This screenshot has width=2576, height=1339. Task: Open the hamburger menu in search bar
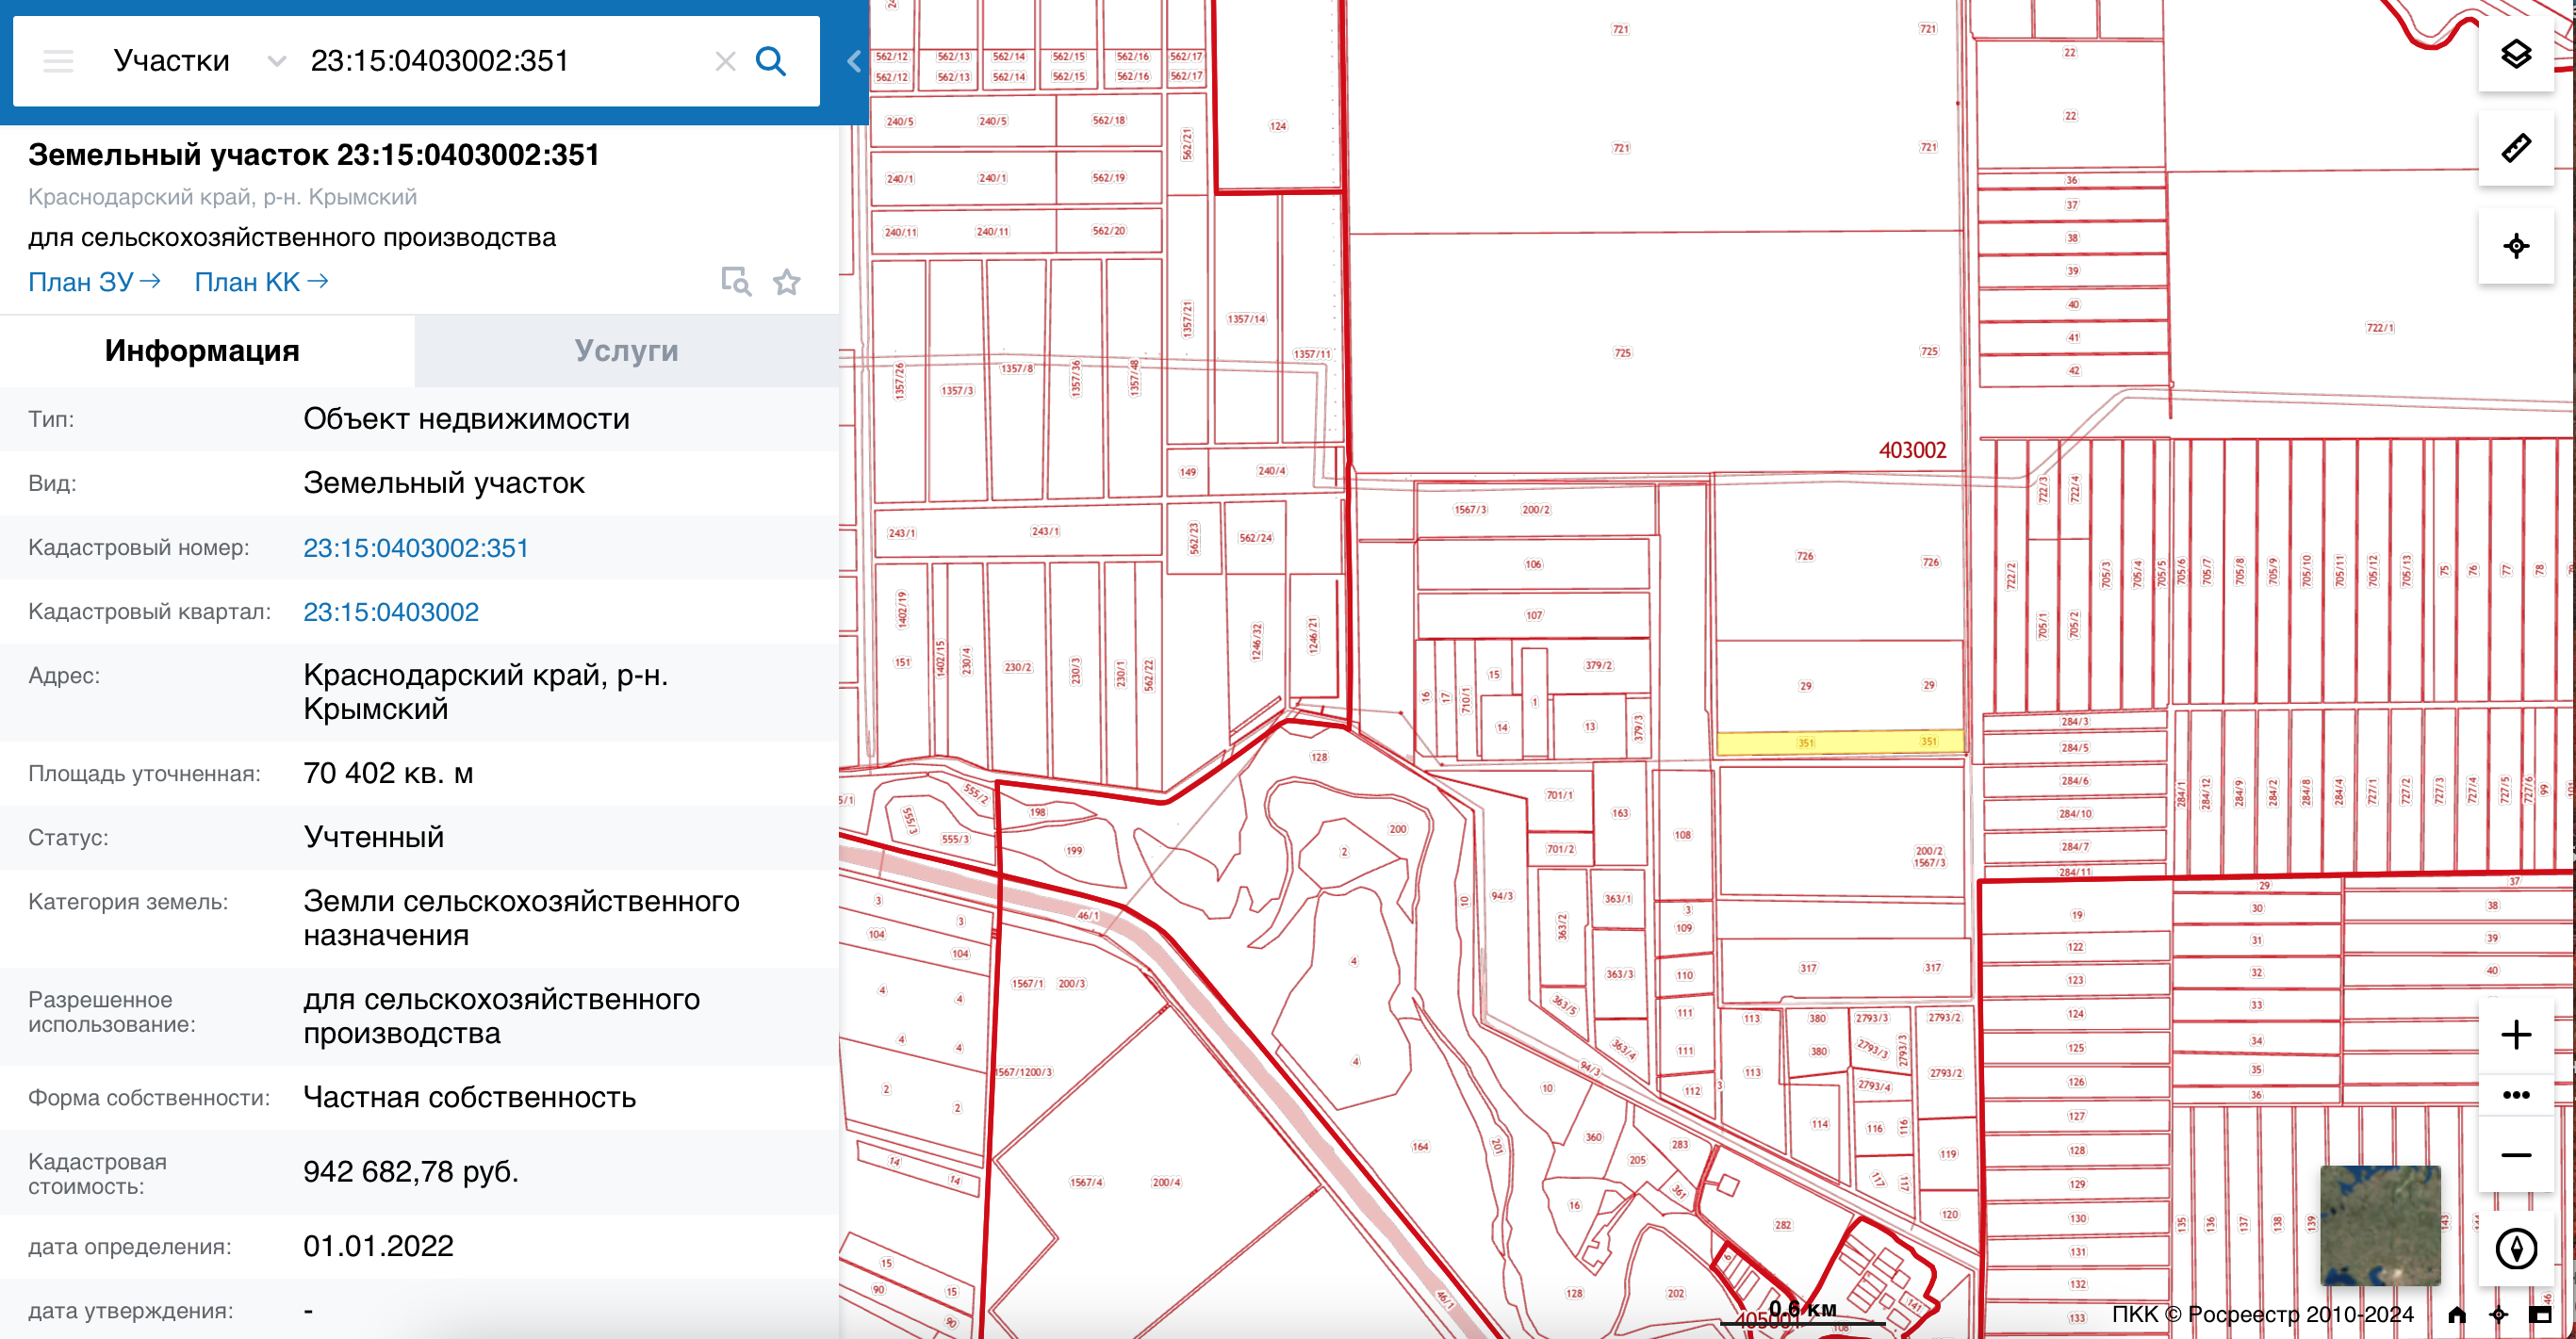(58, 61)
